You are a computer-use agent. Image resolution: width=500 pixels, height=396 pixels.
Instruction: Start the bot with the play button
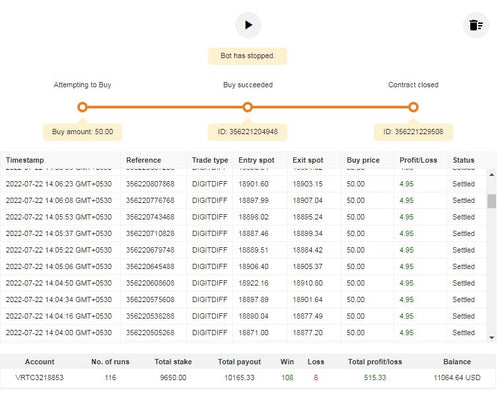coord(248,25)
